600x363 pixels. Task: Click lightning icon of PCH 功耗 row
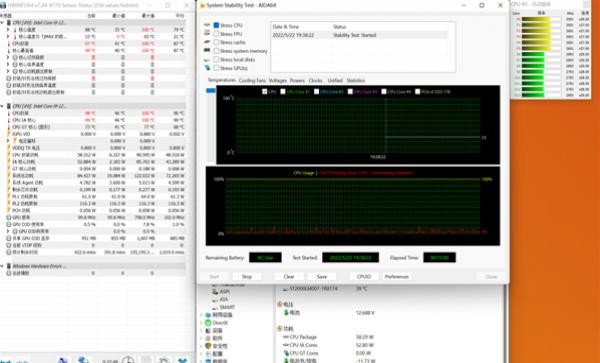[9, 210]
